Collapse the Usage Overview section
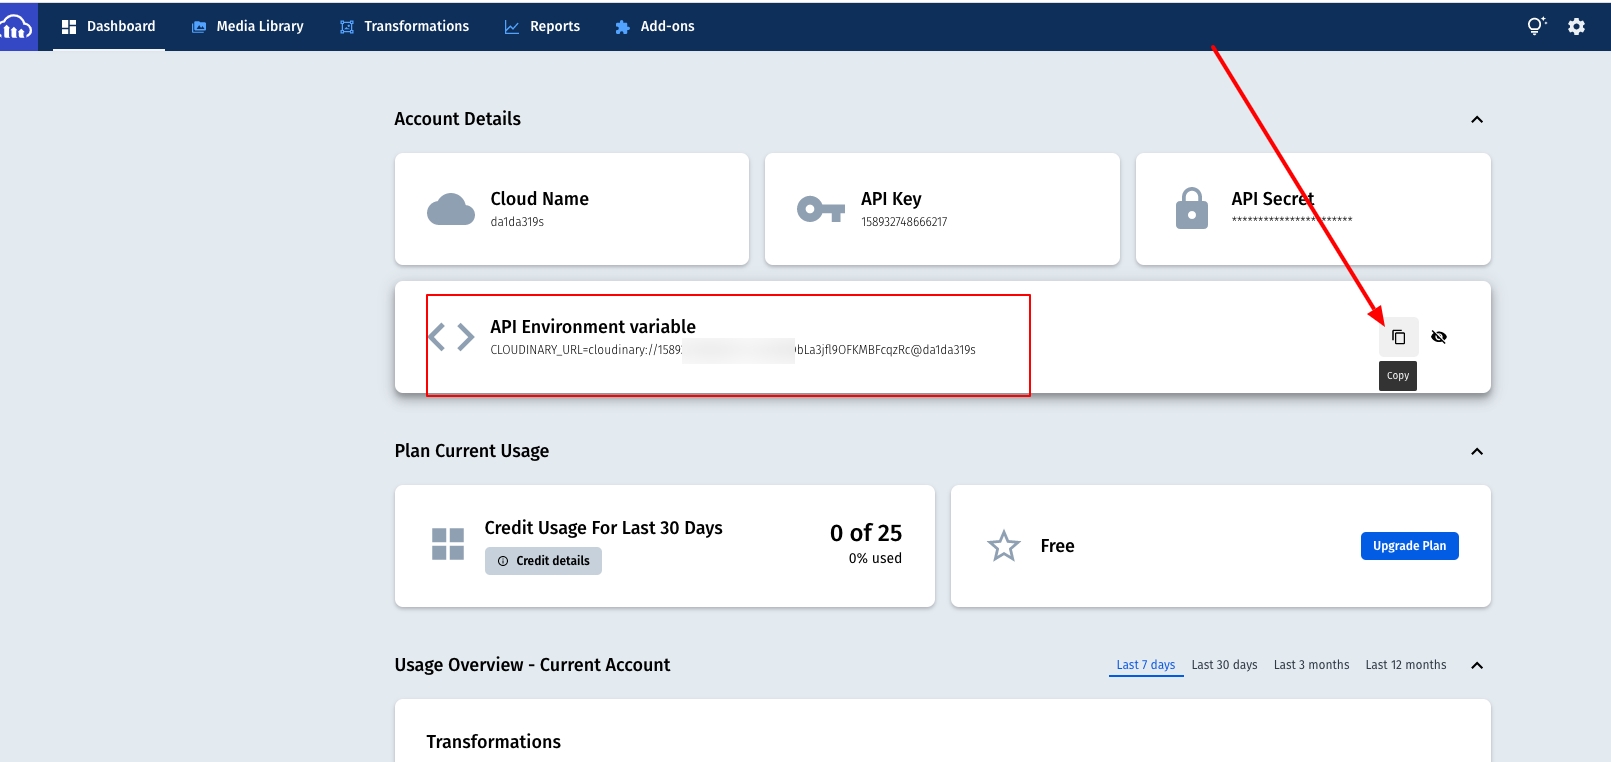This screenshot has height=762, width=1611. [1476, 666]
